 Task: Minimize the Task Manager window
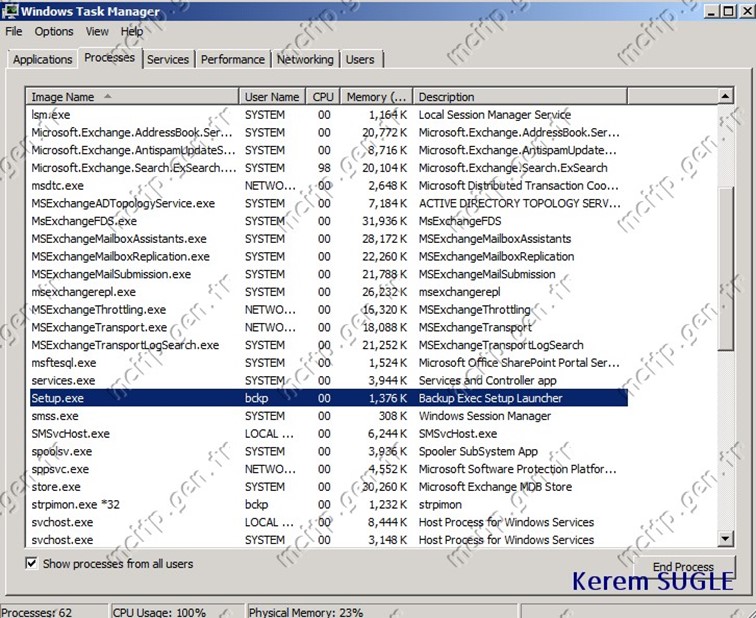pos(711,11)
